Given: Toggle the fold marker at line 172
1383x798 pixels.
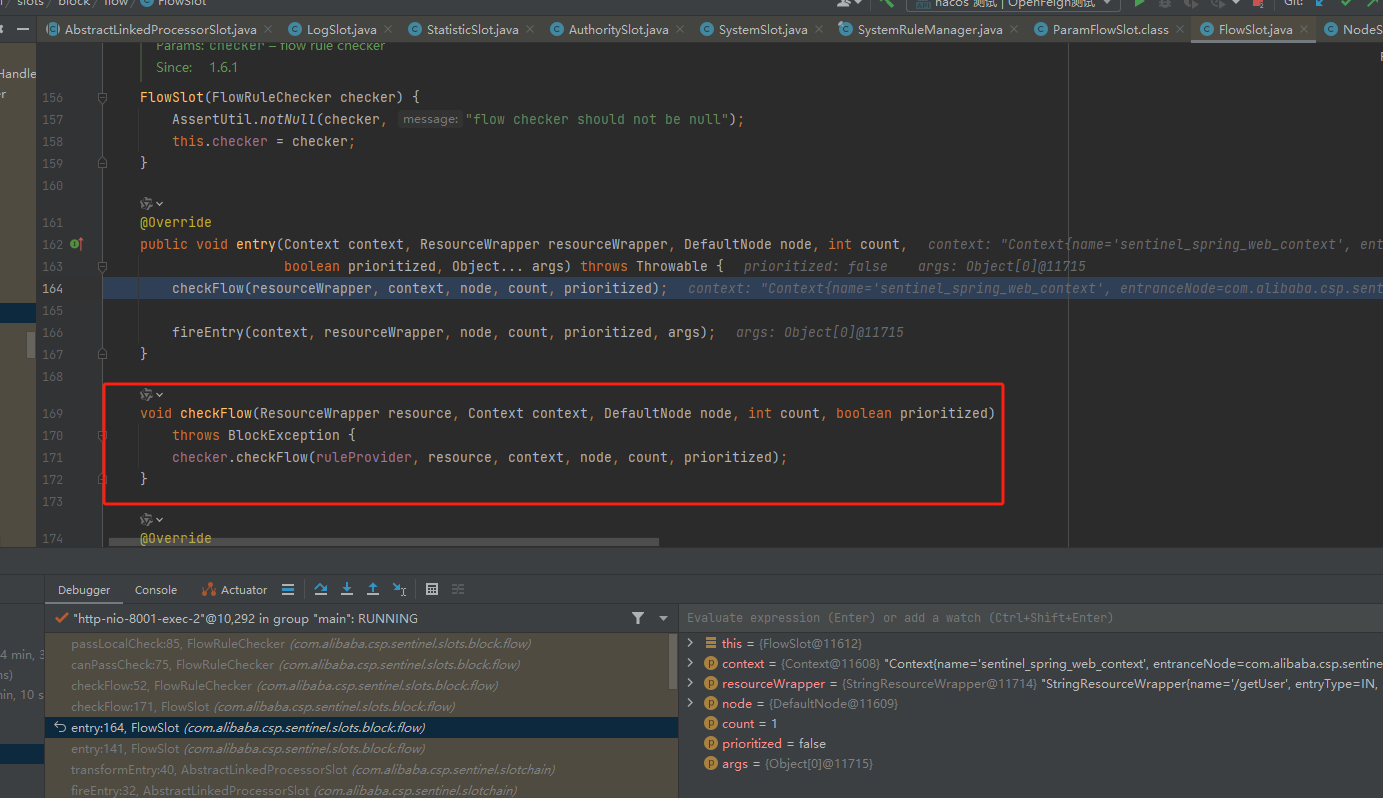Looking at the screenshot, I should [102, 479].
